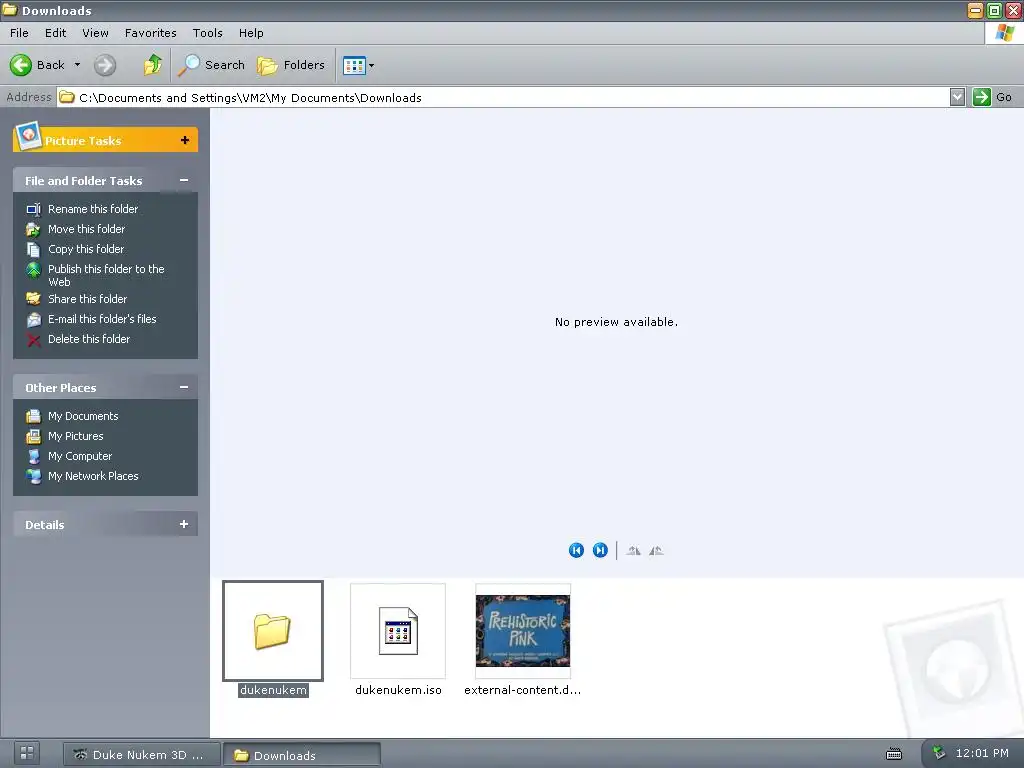Click the My Documents folder icon
Image resolution: width=1024 pixels, height=768 pixels.
pos(33,416)
